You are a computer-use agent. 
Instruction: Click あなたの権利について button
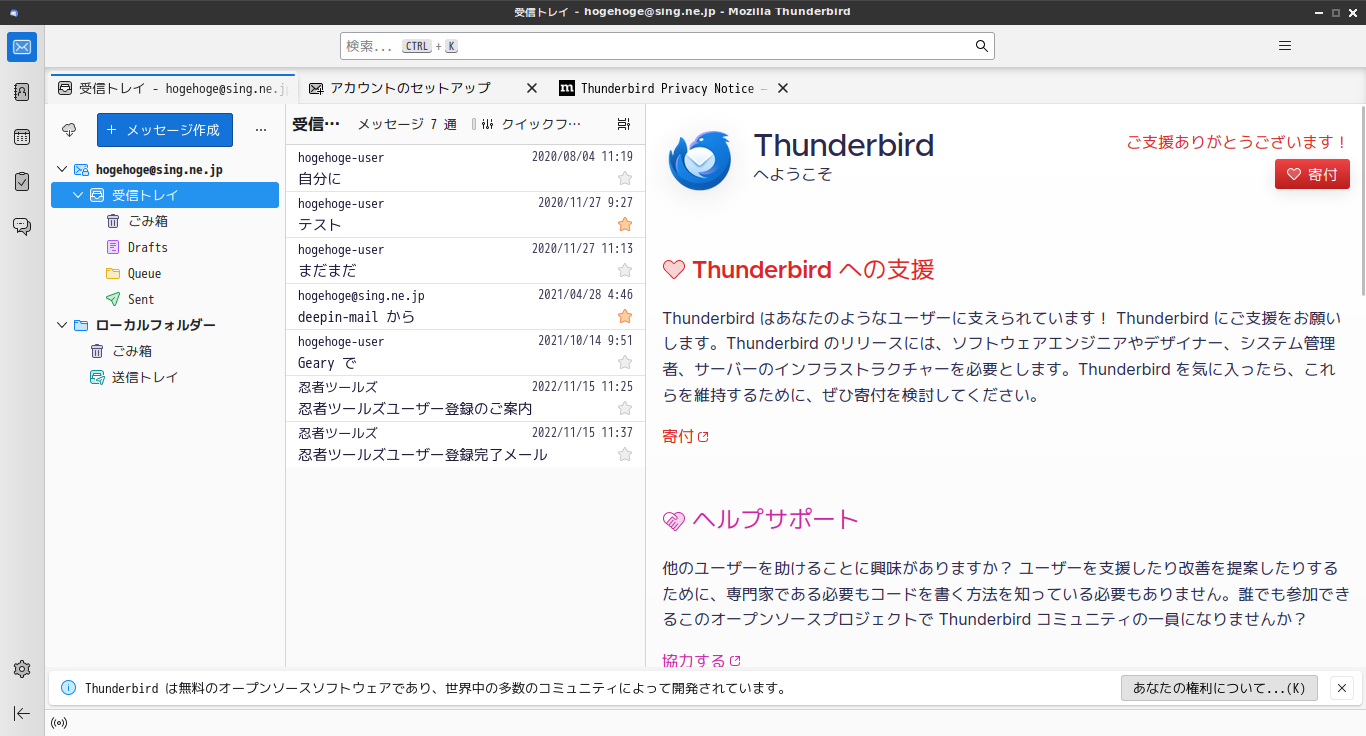1219,688
